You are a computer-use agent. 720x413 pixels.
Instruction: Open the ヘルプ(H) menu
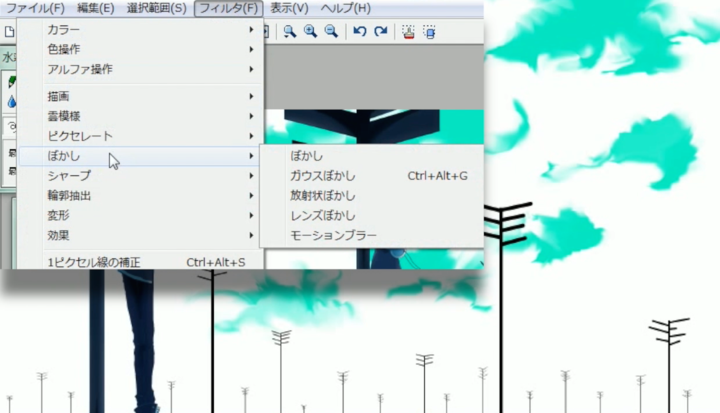(x=345, y=8)
